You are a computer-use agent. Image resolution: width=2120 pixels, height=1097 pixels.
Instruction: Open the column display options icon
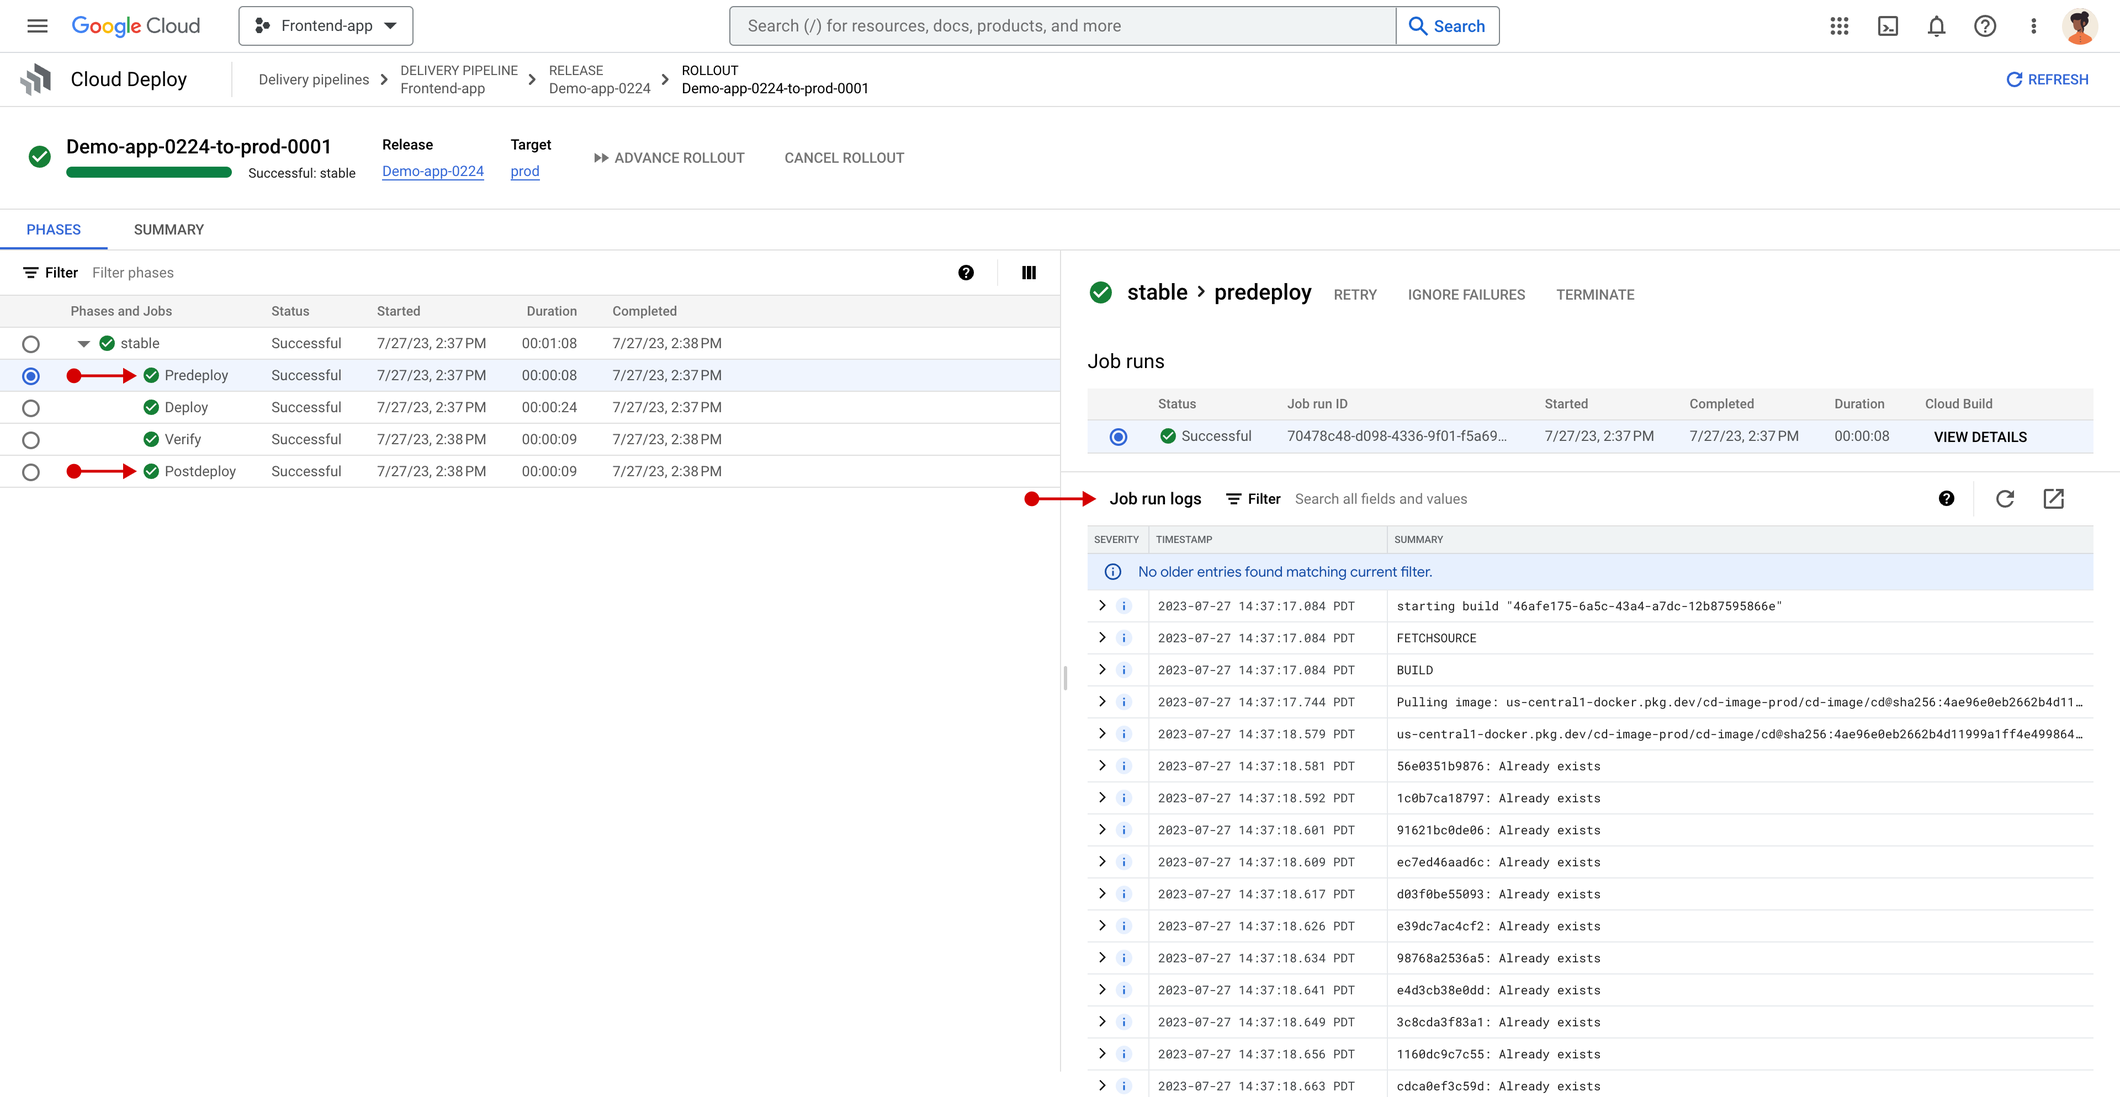1029,273
